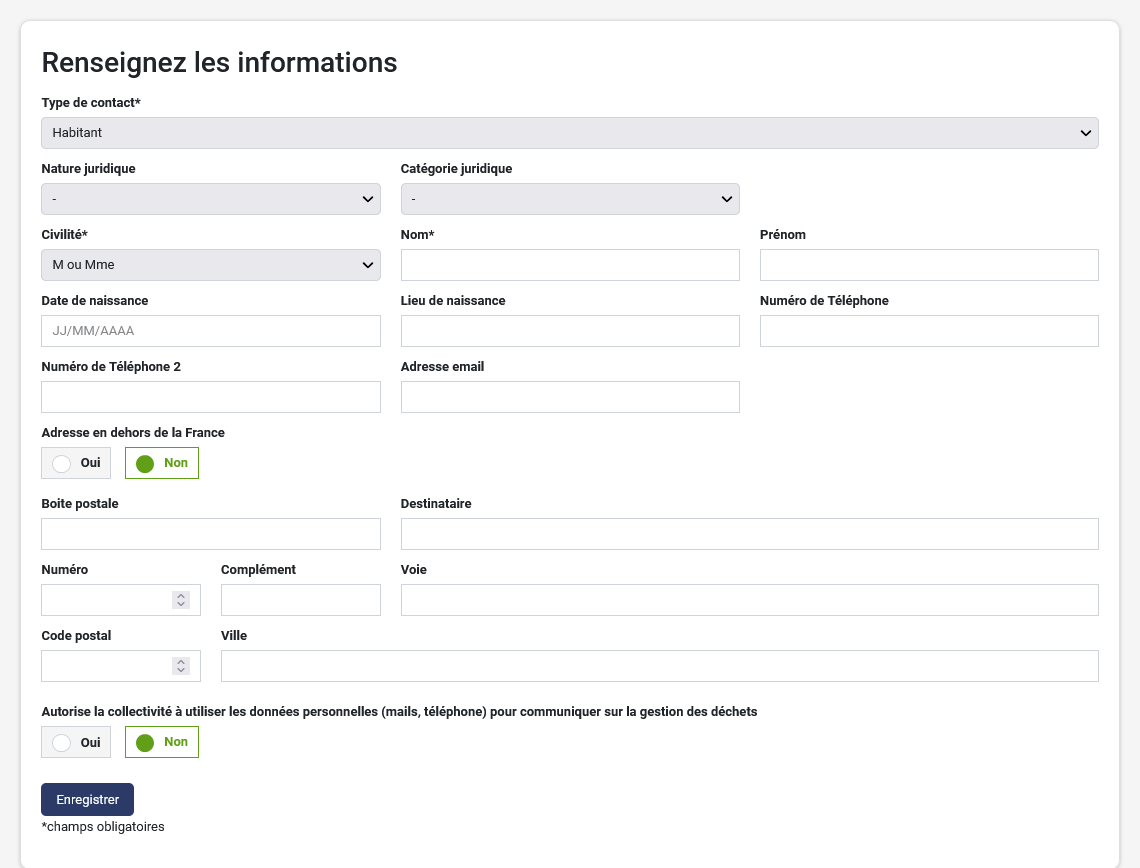The width and height of the screenshot is (1140, 868).
Task: Click the Numéro field stepper arrows
Action: click(x=180, y=600)
